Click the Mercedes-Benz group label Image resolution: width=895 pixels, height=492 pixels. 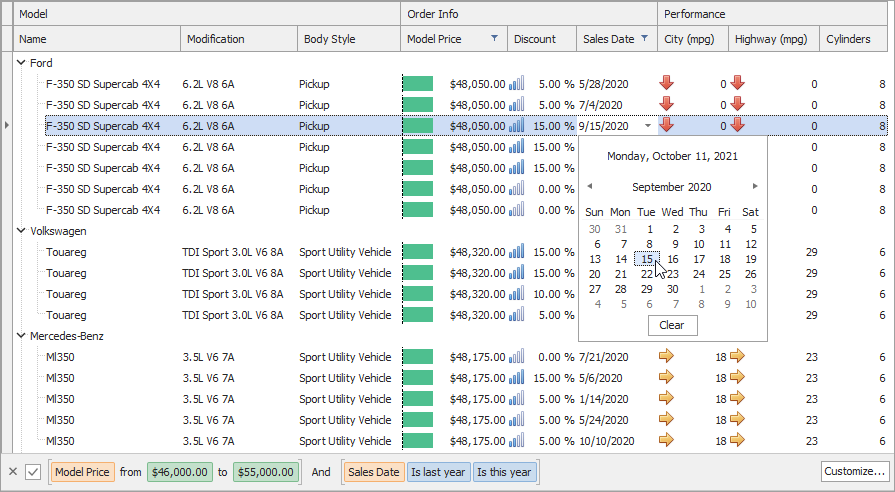[x=67, y=336]
